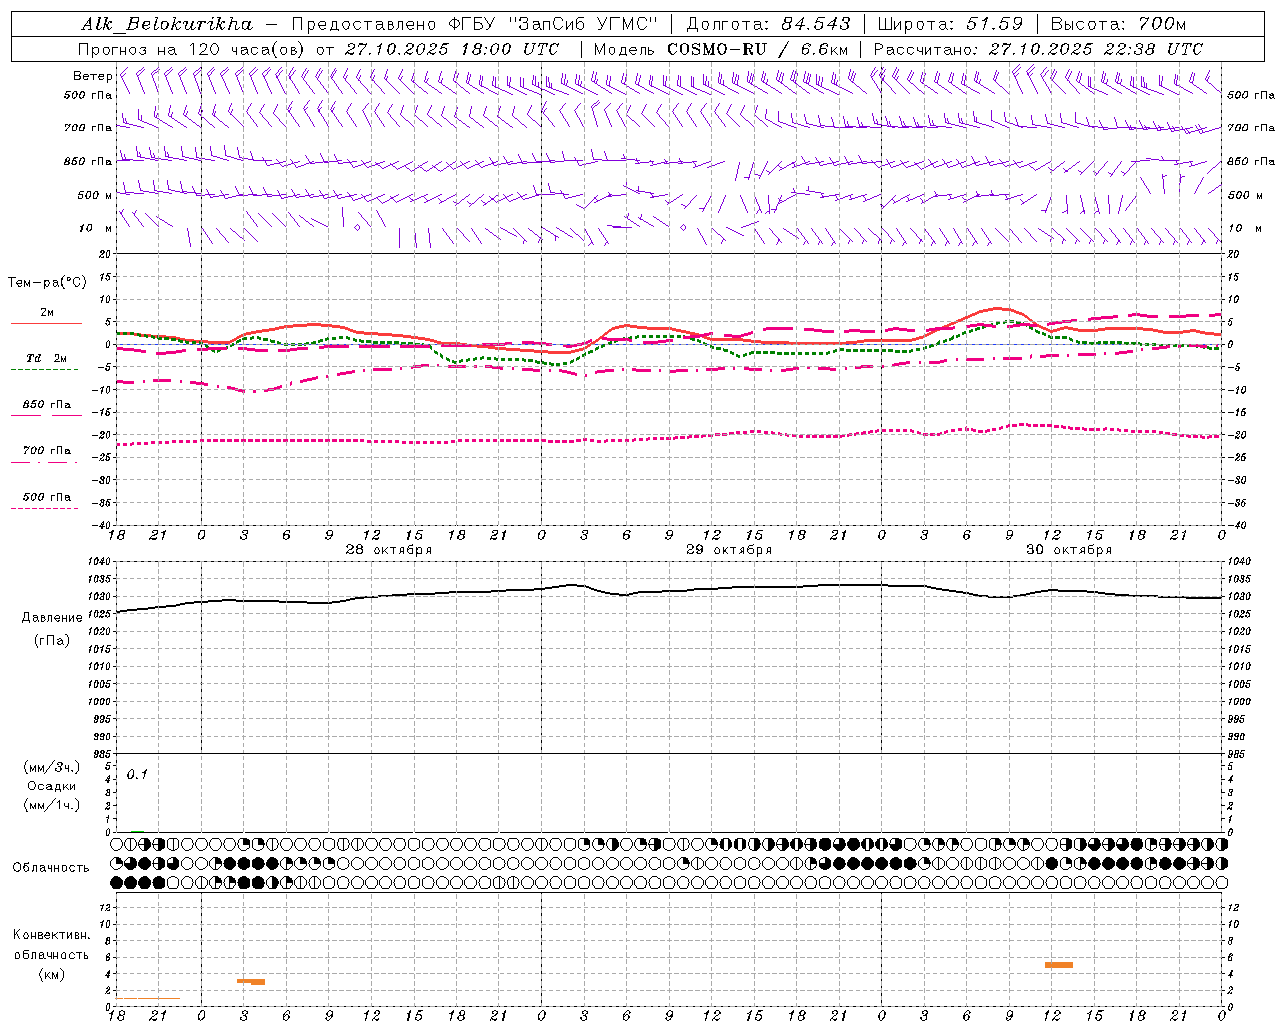The image size is (1280, 1024).
Task: Select the model label 'COSMO-RU / 6.6км'
Action: [x=757, y=49]
